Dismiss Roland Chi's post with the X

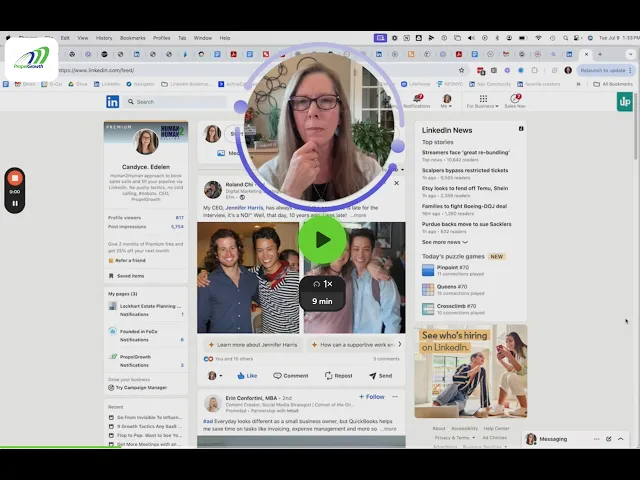click(x=396, y=183)
